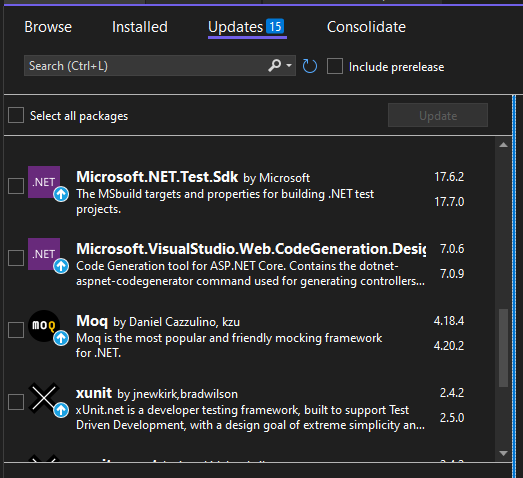
Task: Click the package list scrollbar thumb
Action: [x=504, y=348]
